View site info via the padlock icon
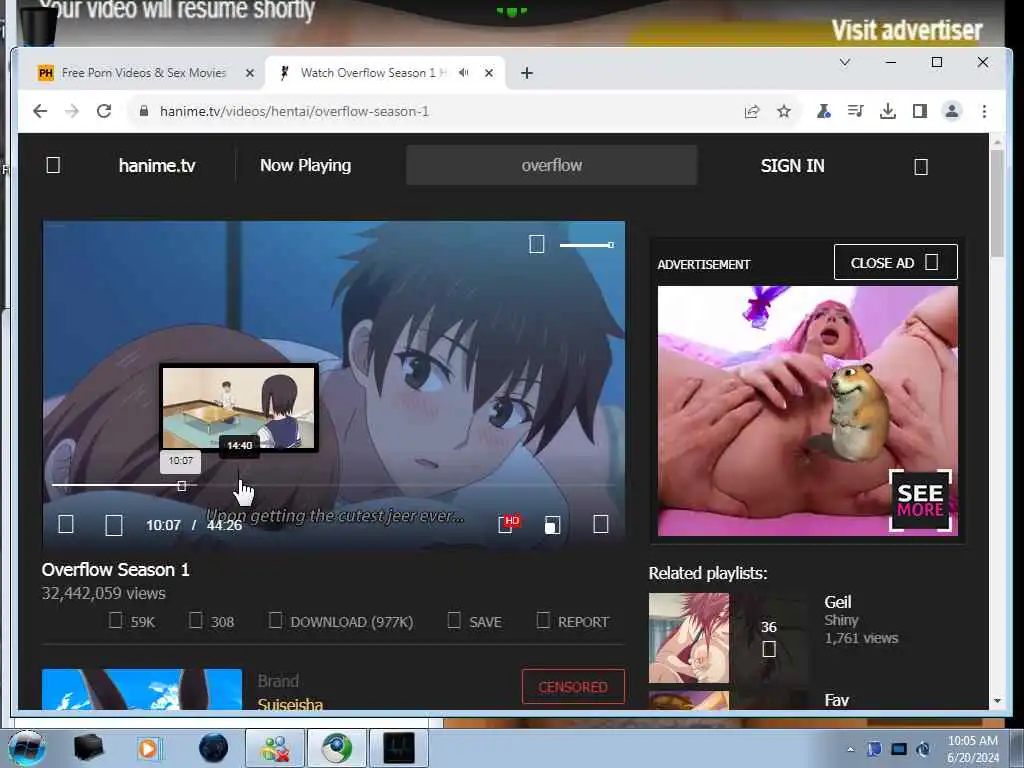 144,111
